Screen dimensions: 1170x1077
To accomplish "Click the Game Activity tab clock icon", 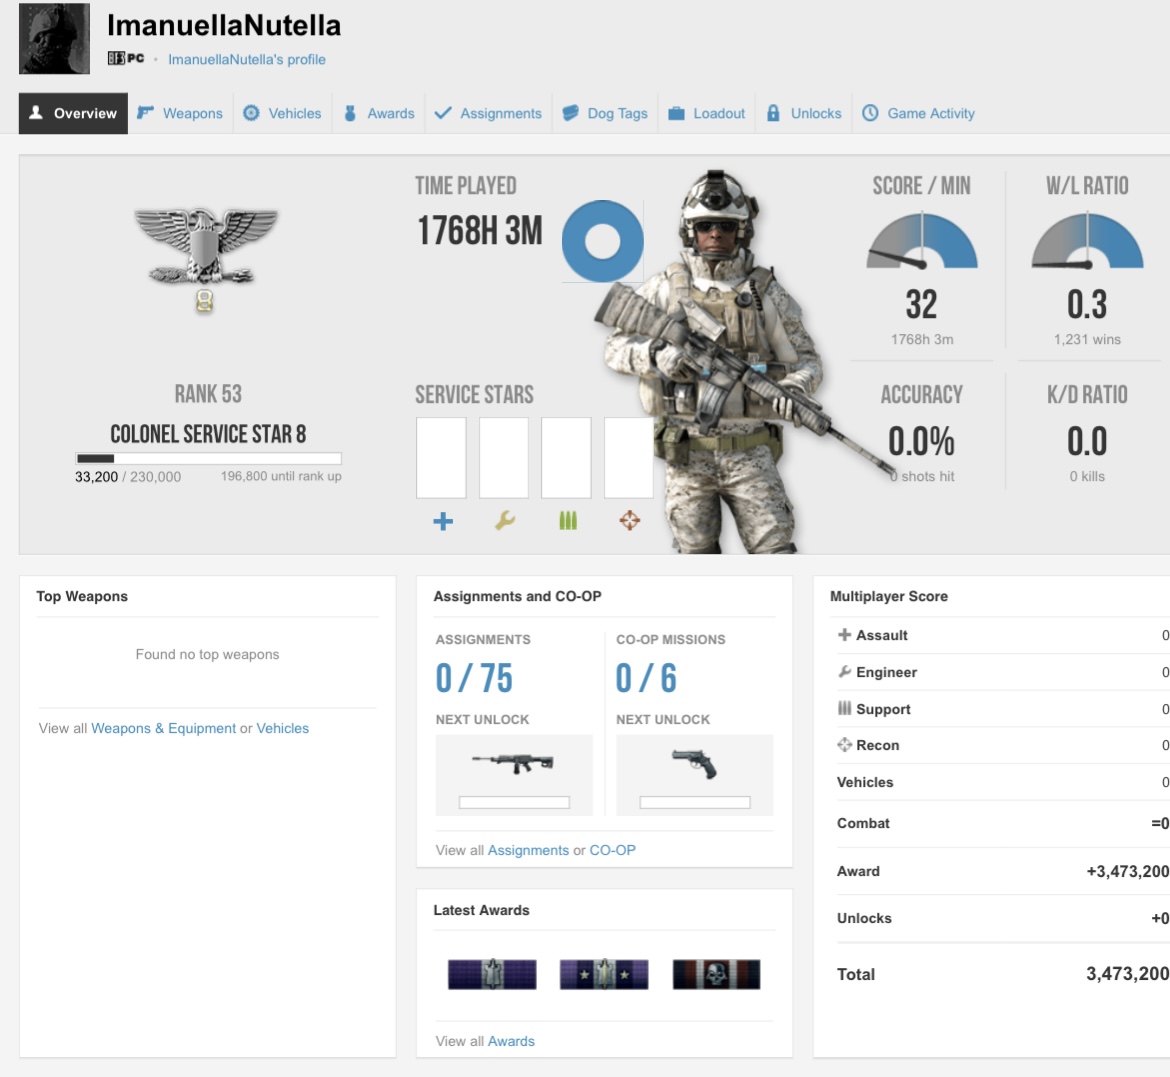I will 870,113.
